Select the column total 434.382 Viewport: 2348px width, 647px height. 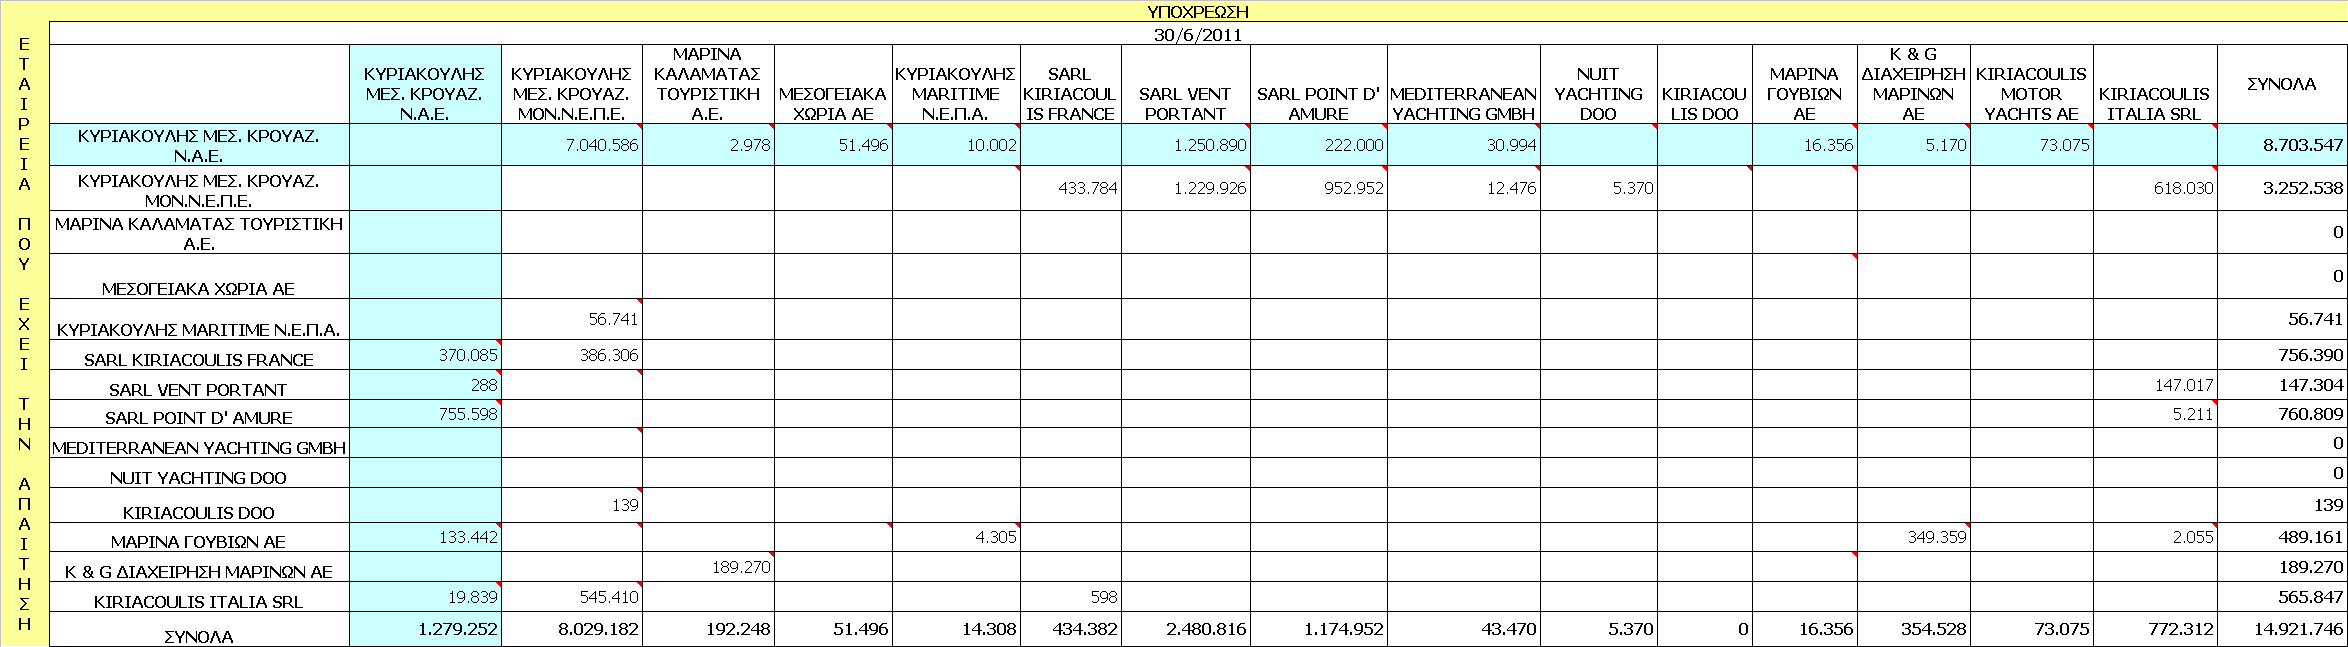click(1070, 629)
